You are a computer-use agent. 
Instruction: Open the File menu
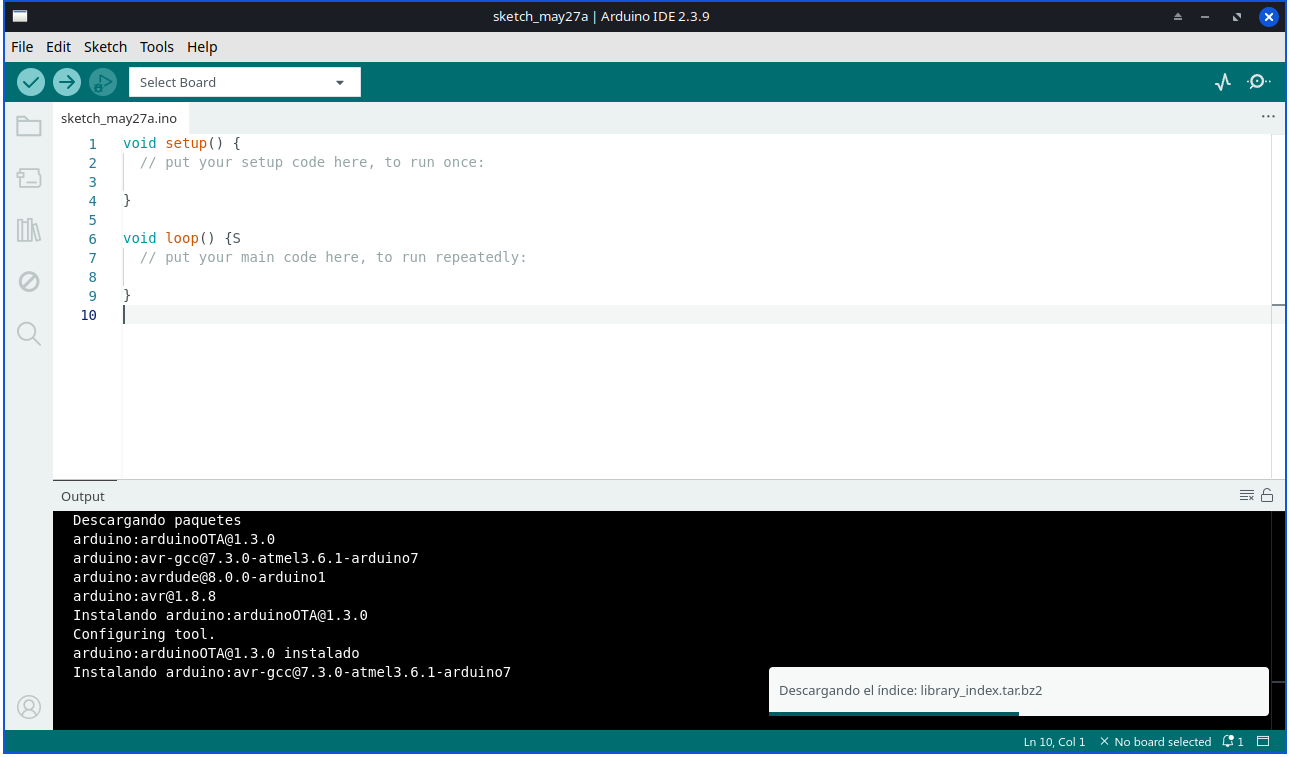click(22, 47)
